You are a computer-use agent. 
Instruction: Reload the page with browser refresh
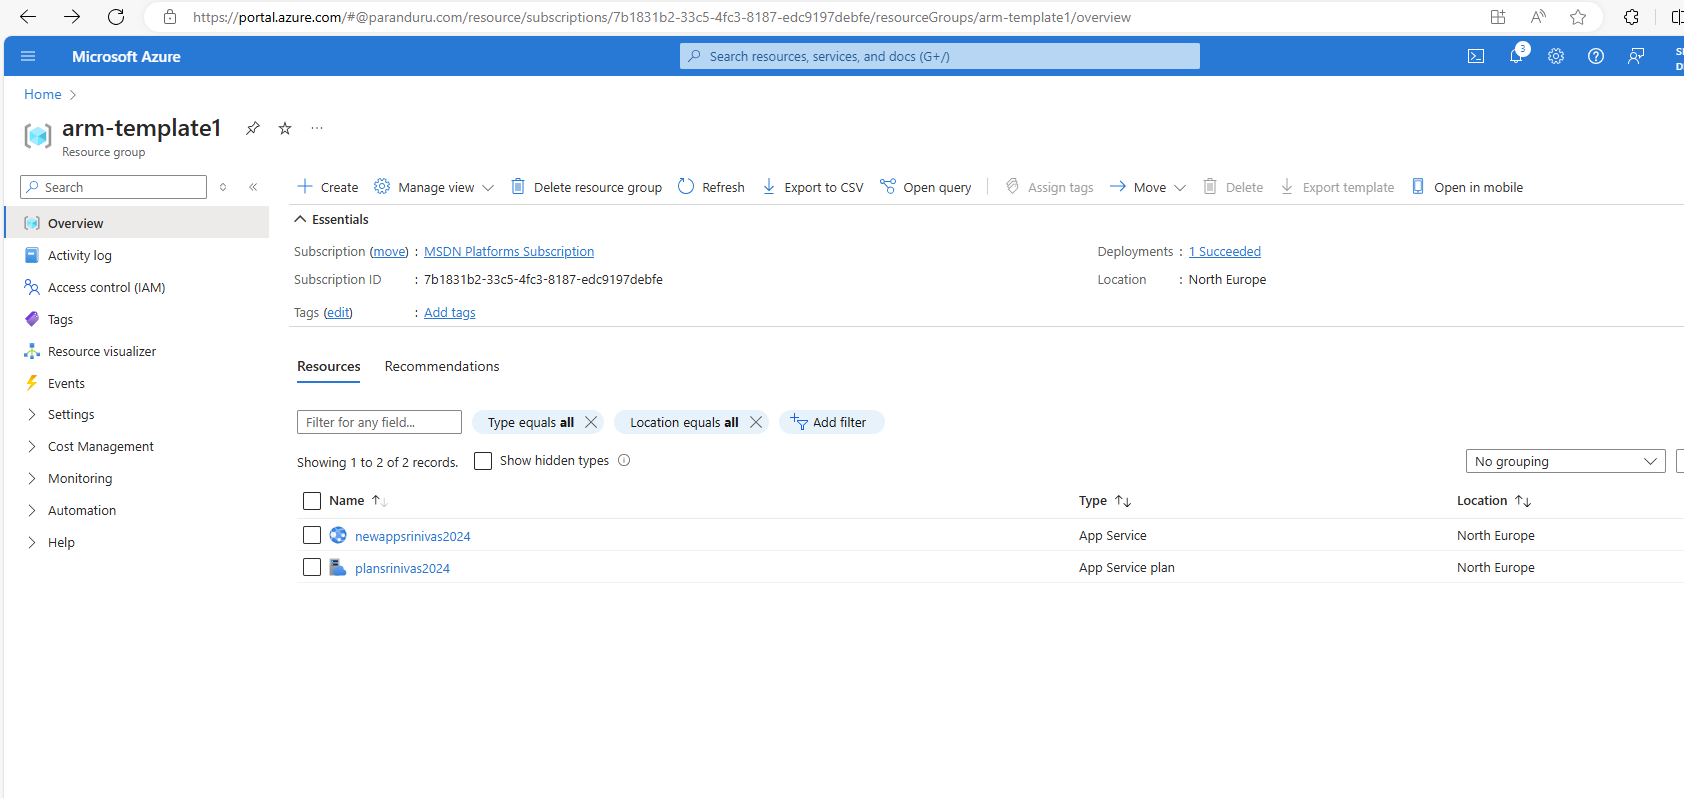click(x=116, y=17)
